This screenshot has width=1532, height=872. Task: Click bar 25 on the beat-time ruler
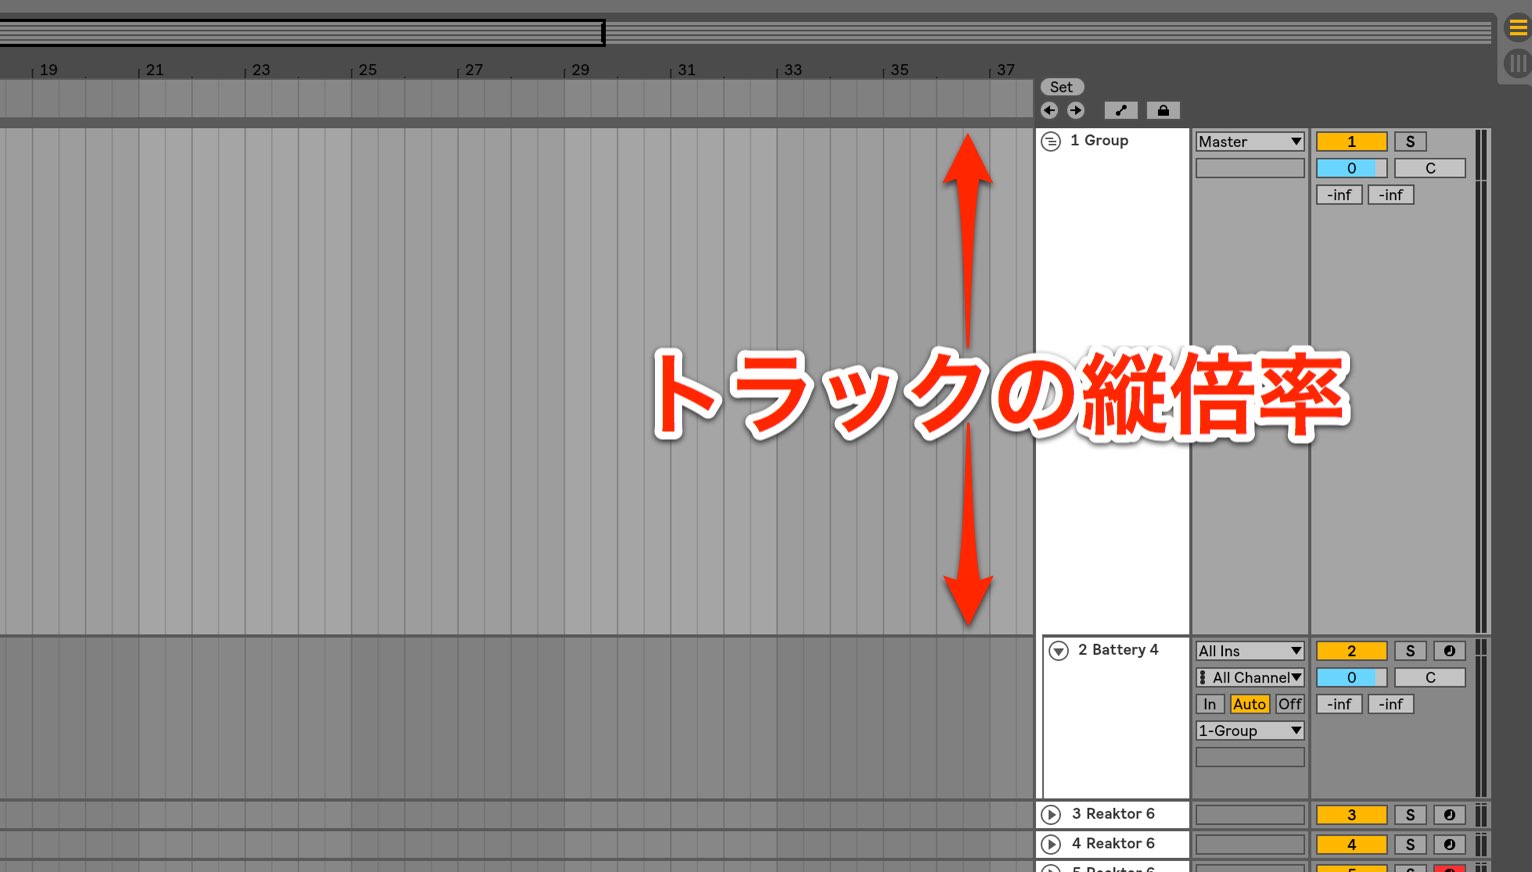tap(368, 70)
